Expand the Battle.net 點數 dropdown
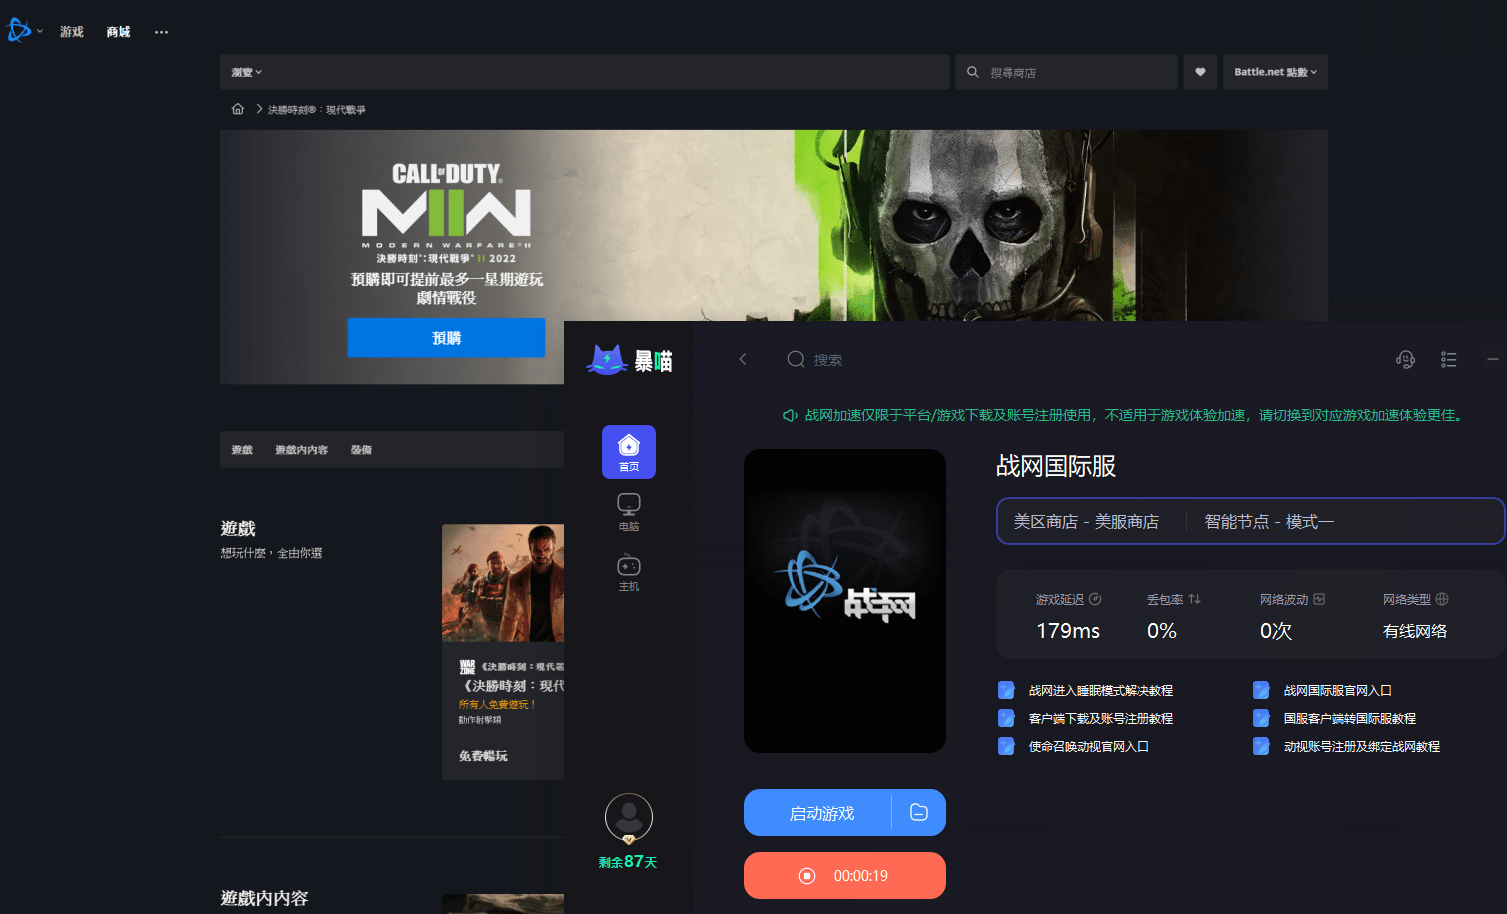This screenshot has width=1507, height=914. [x=1275, y=72]
